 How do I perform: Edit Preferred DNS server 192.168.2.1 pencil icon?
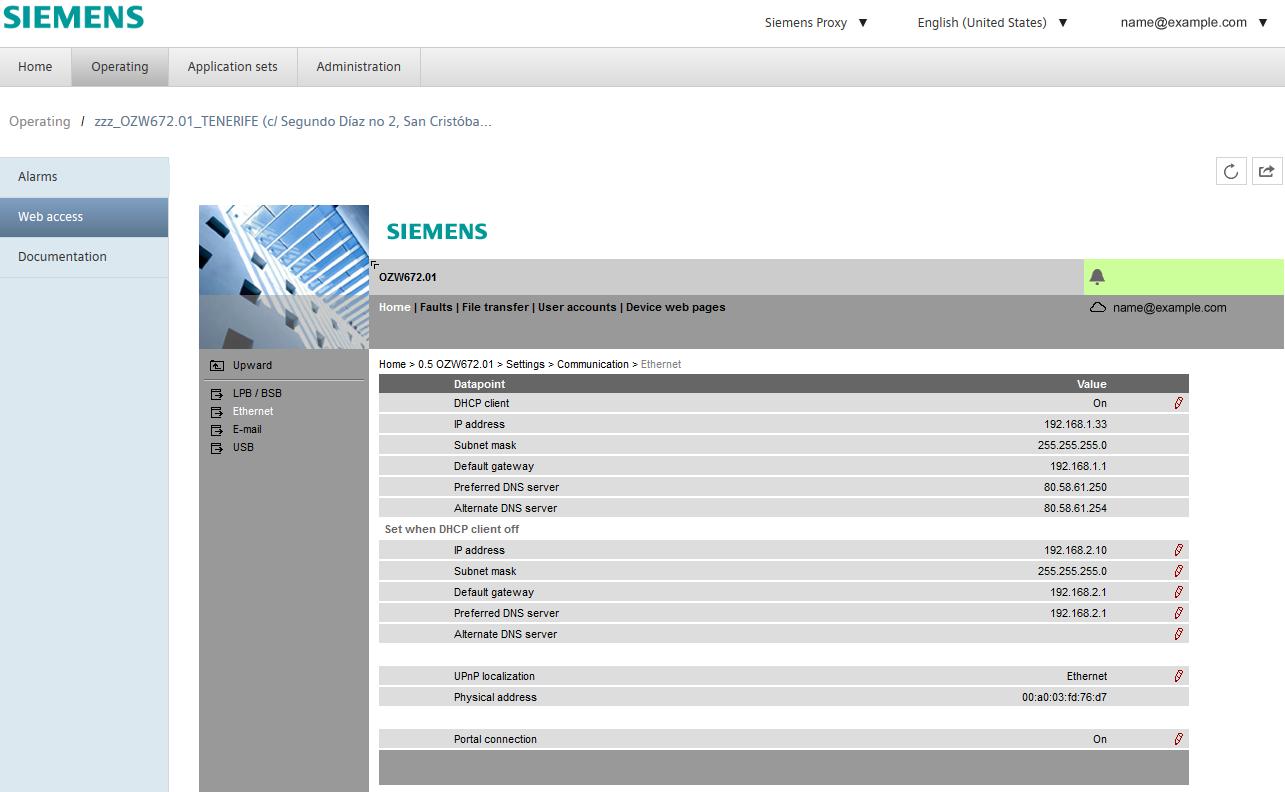1178,613
